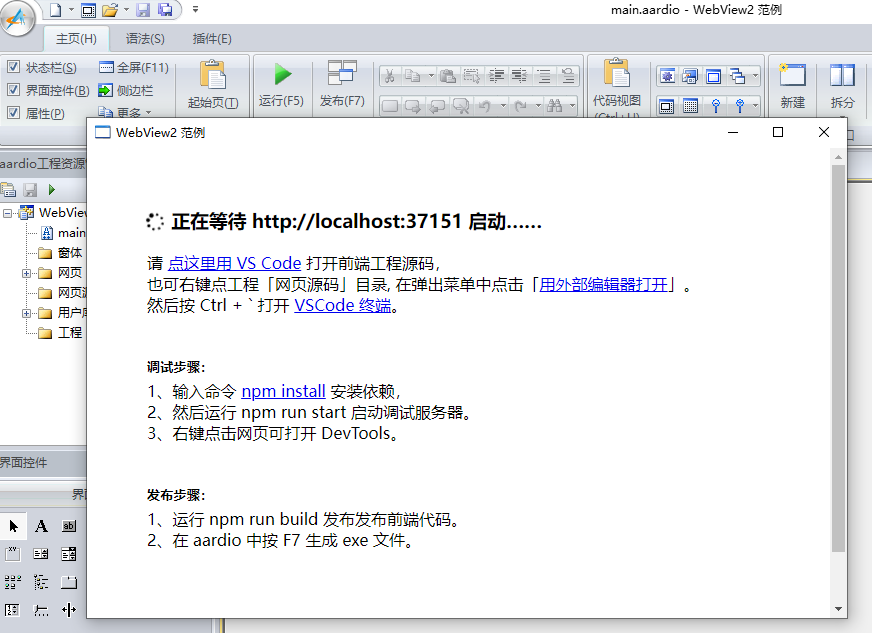This screenshot has width=872, height=633.
Task: Open the binoculars find dropdown arrow
Action: (572, 106)
